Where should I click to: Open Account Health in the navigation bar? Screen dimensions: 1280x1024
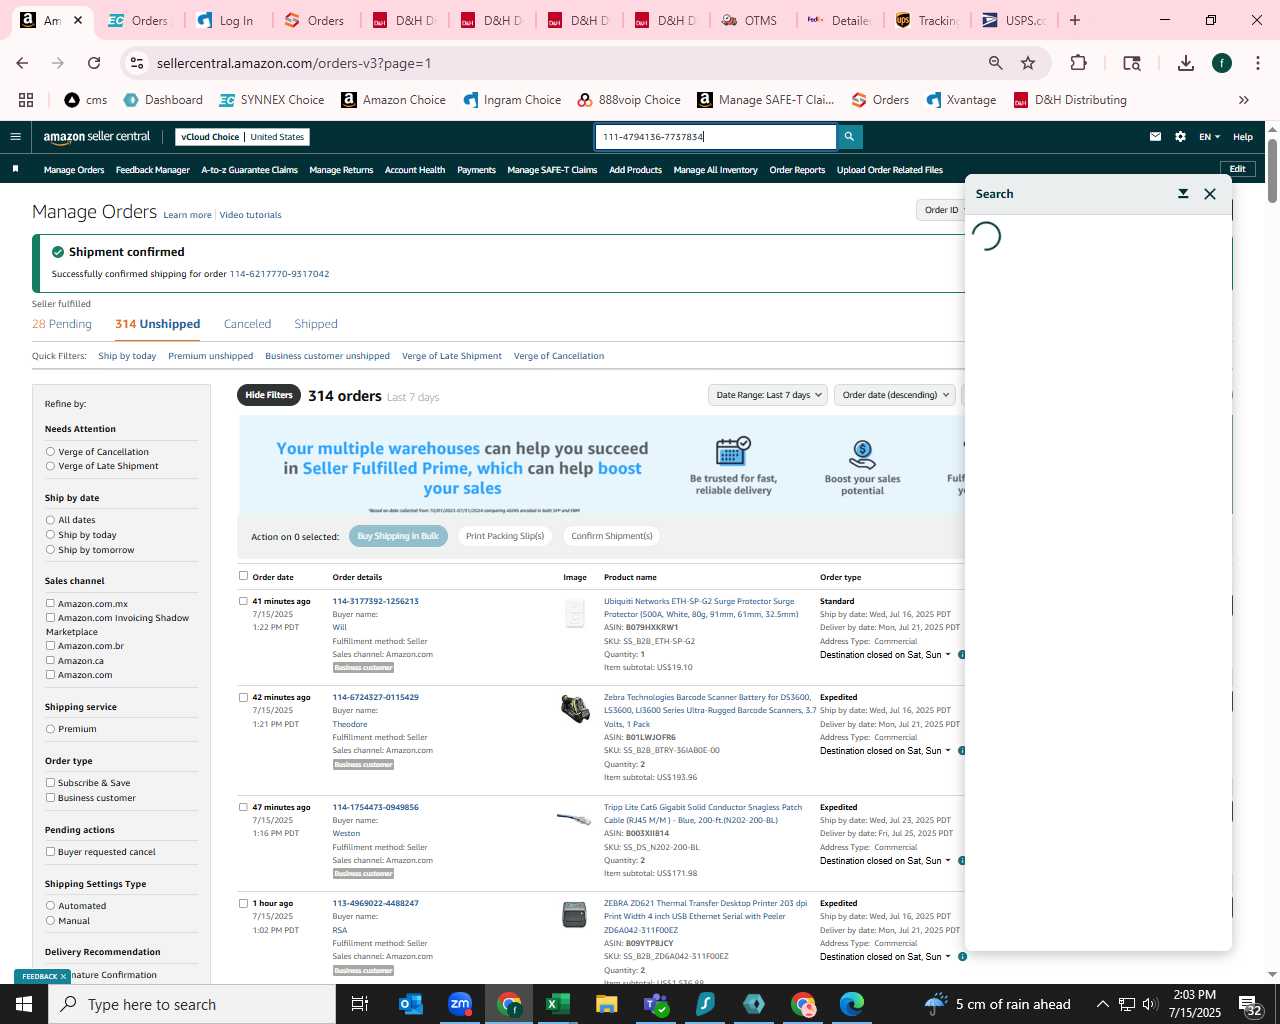pyautogui.click(x=415, y=170)
